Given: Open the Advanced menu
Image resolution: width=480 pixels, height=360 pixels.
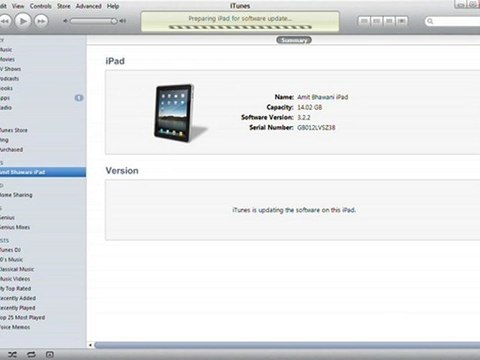Looking at the screenshot, I should [x=89, y=6].
